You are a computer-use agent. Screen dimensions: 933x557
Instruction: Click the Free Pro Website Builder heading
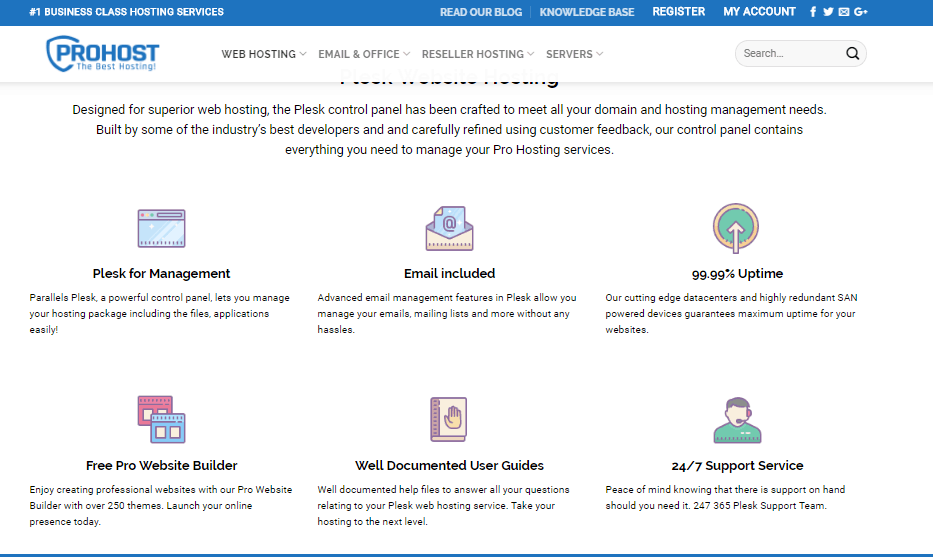pos(161,465)
